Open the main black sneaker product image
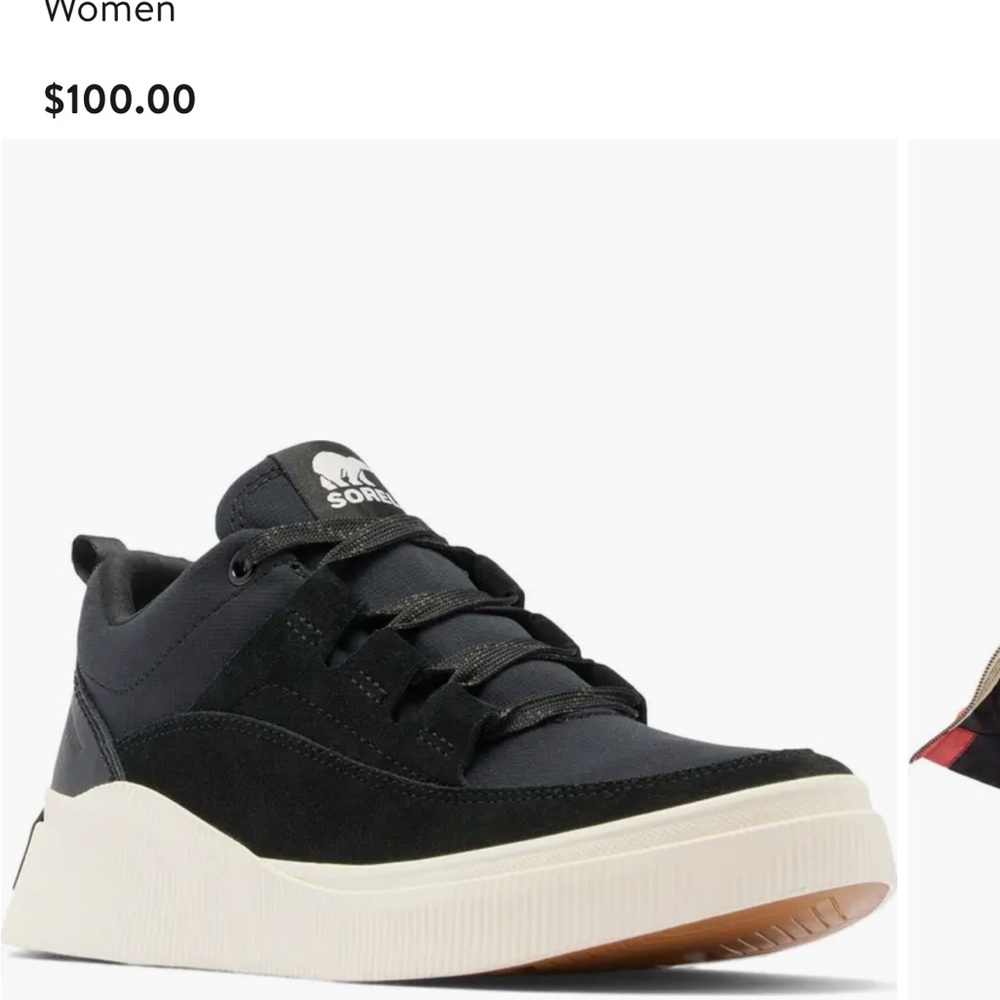Image resolution: width=1000 pixels, height=1000 pixels. click(x=449, y=569)
